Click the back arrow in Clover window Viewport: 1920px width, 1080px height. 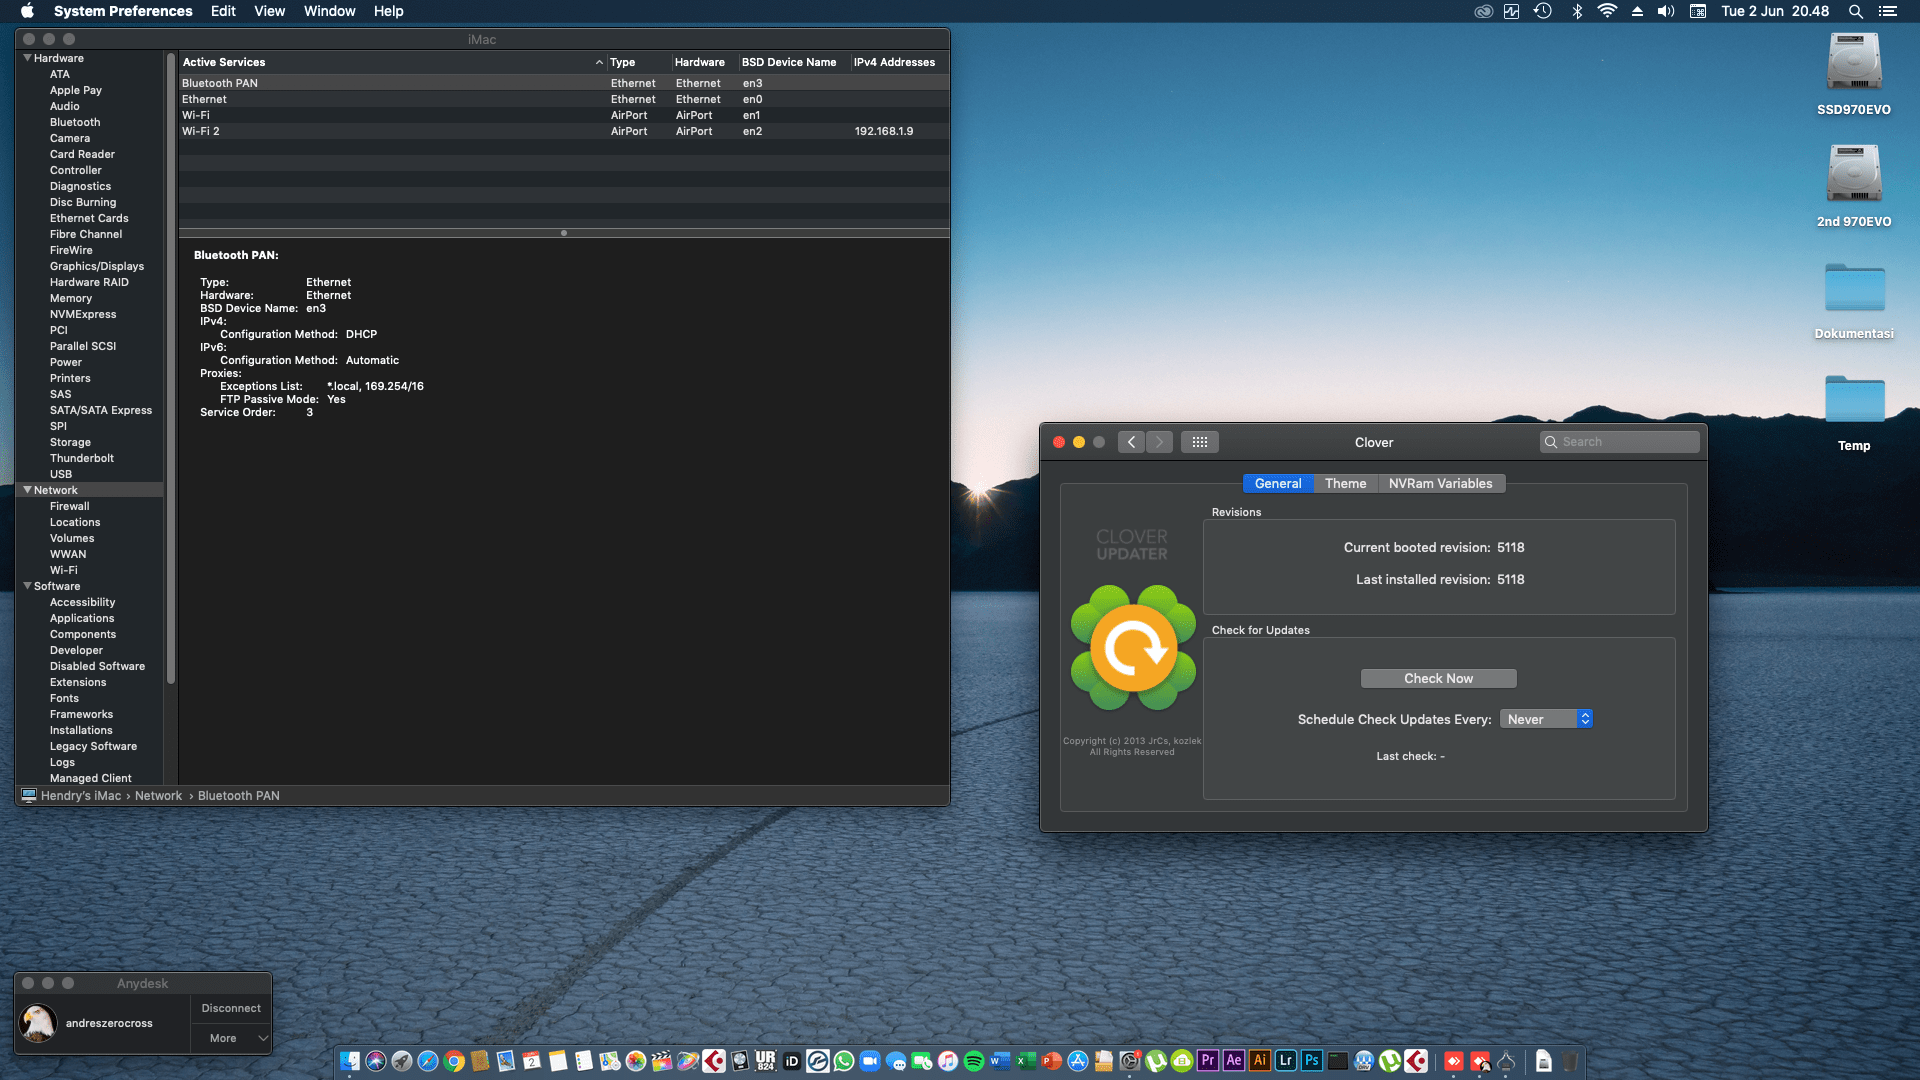pyautogui.click(x=1131, y=442)
